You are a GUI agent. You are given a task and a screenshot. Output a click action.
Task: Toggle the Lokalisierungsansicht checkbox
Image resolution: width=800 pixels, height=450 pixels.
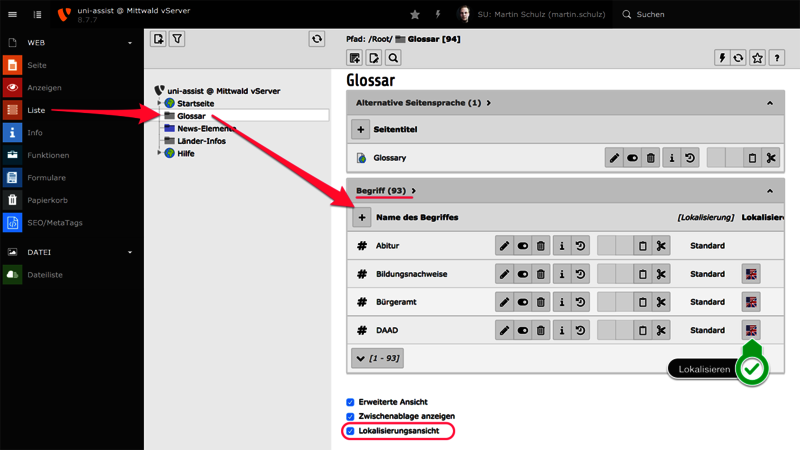[350, 431]
